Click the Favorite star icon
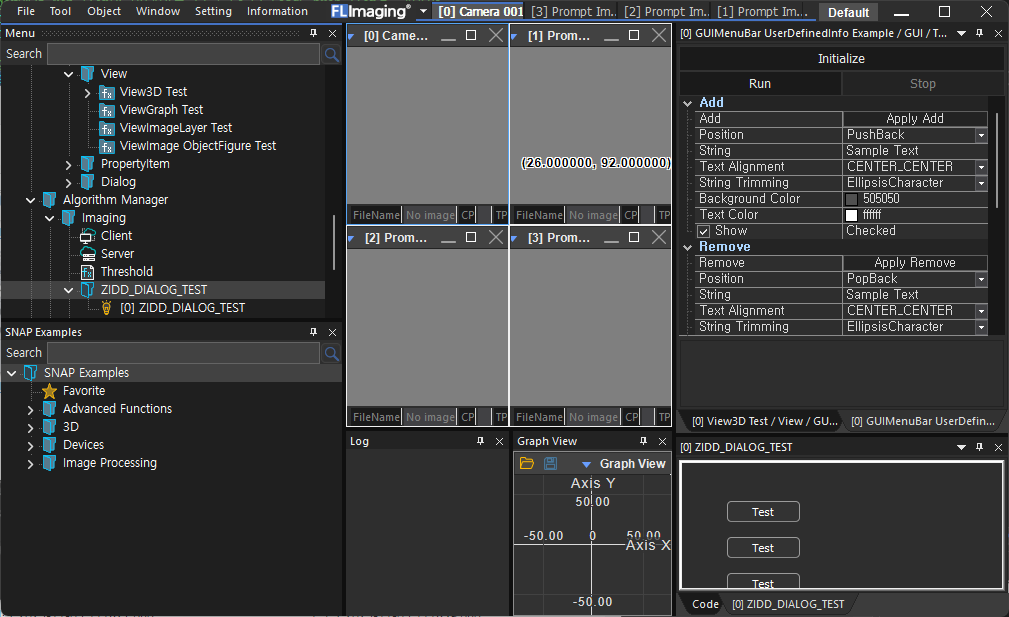 click(x=50, y=391)
